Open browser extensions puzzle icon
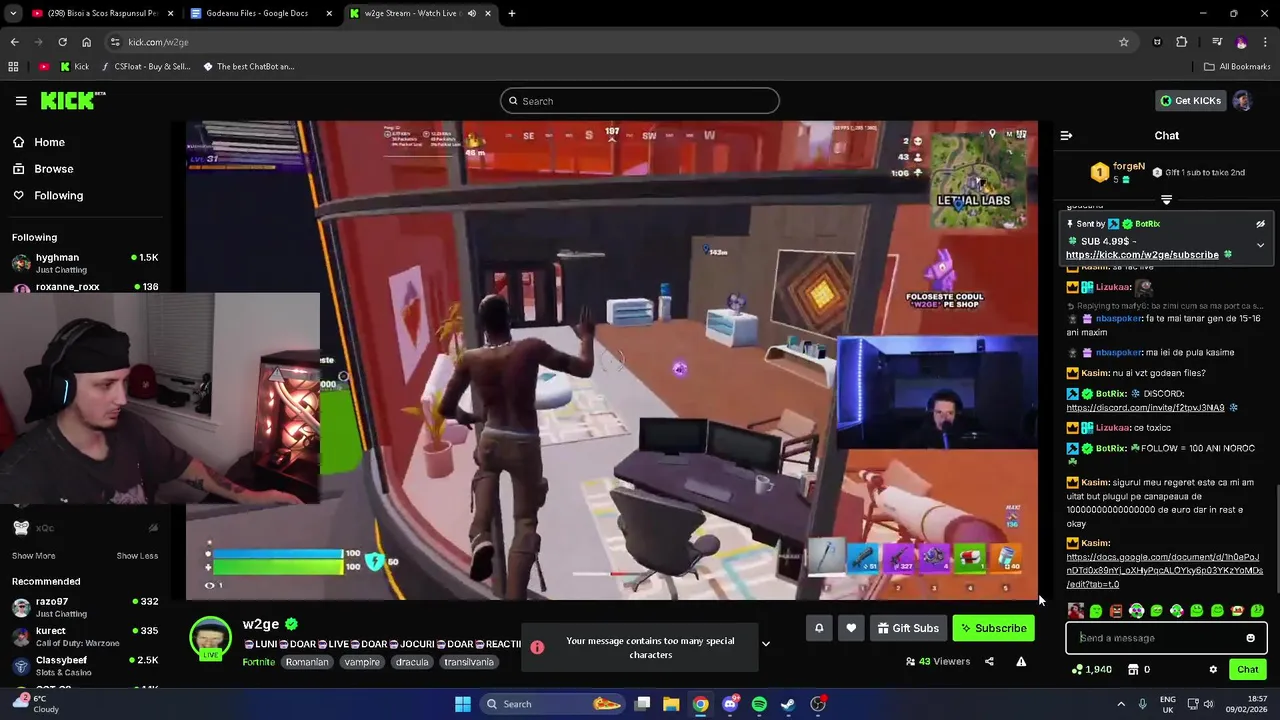 (x=1182, y=42)
